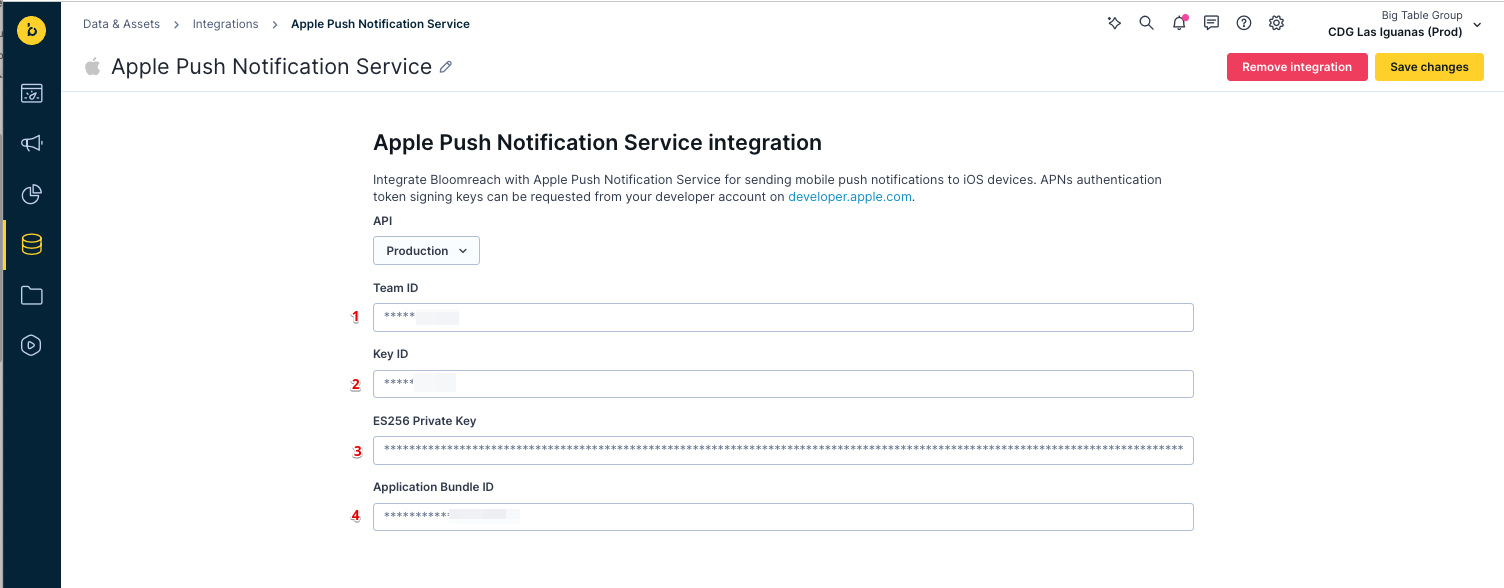This screenshot has height=588, width=1504.
Task: Open the notifications bell icon
Action: [1179, 23]
